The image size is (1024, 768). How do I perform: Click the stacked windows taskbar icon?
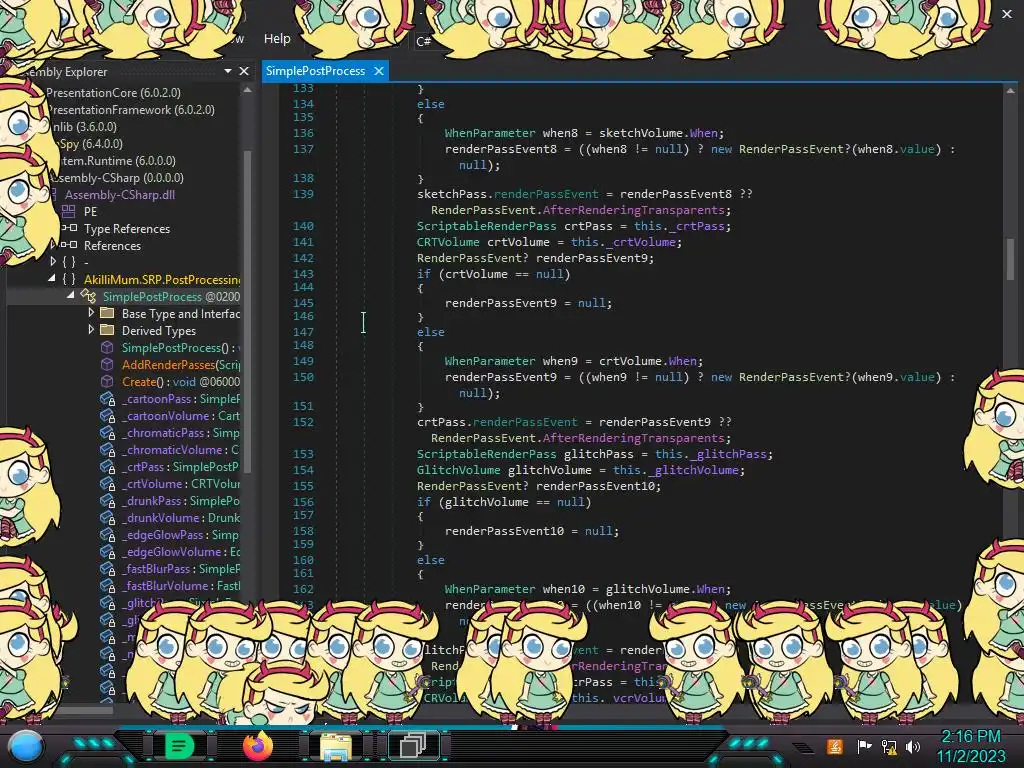413,746
